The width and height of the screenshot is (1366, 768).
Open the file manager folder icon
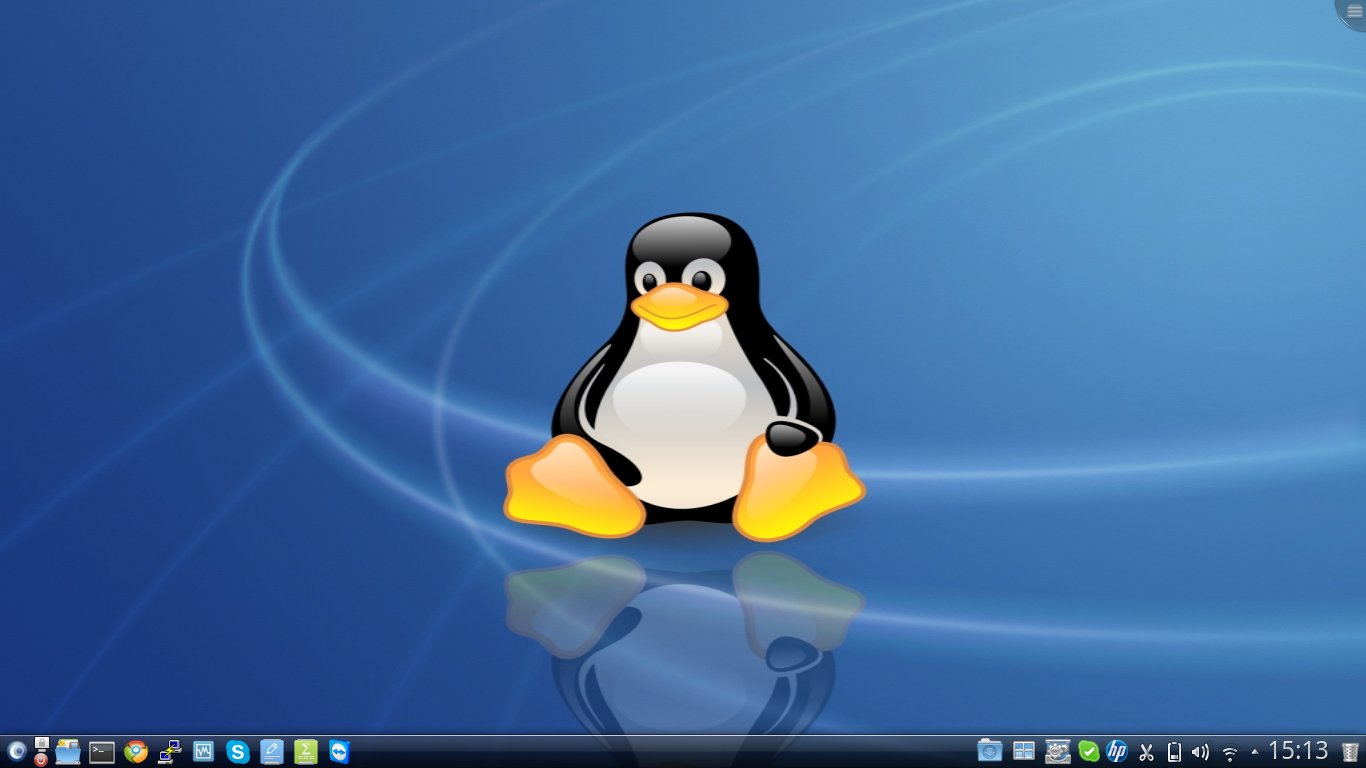tap(68, 752)
